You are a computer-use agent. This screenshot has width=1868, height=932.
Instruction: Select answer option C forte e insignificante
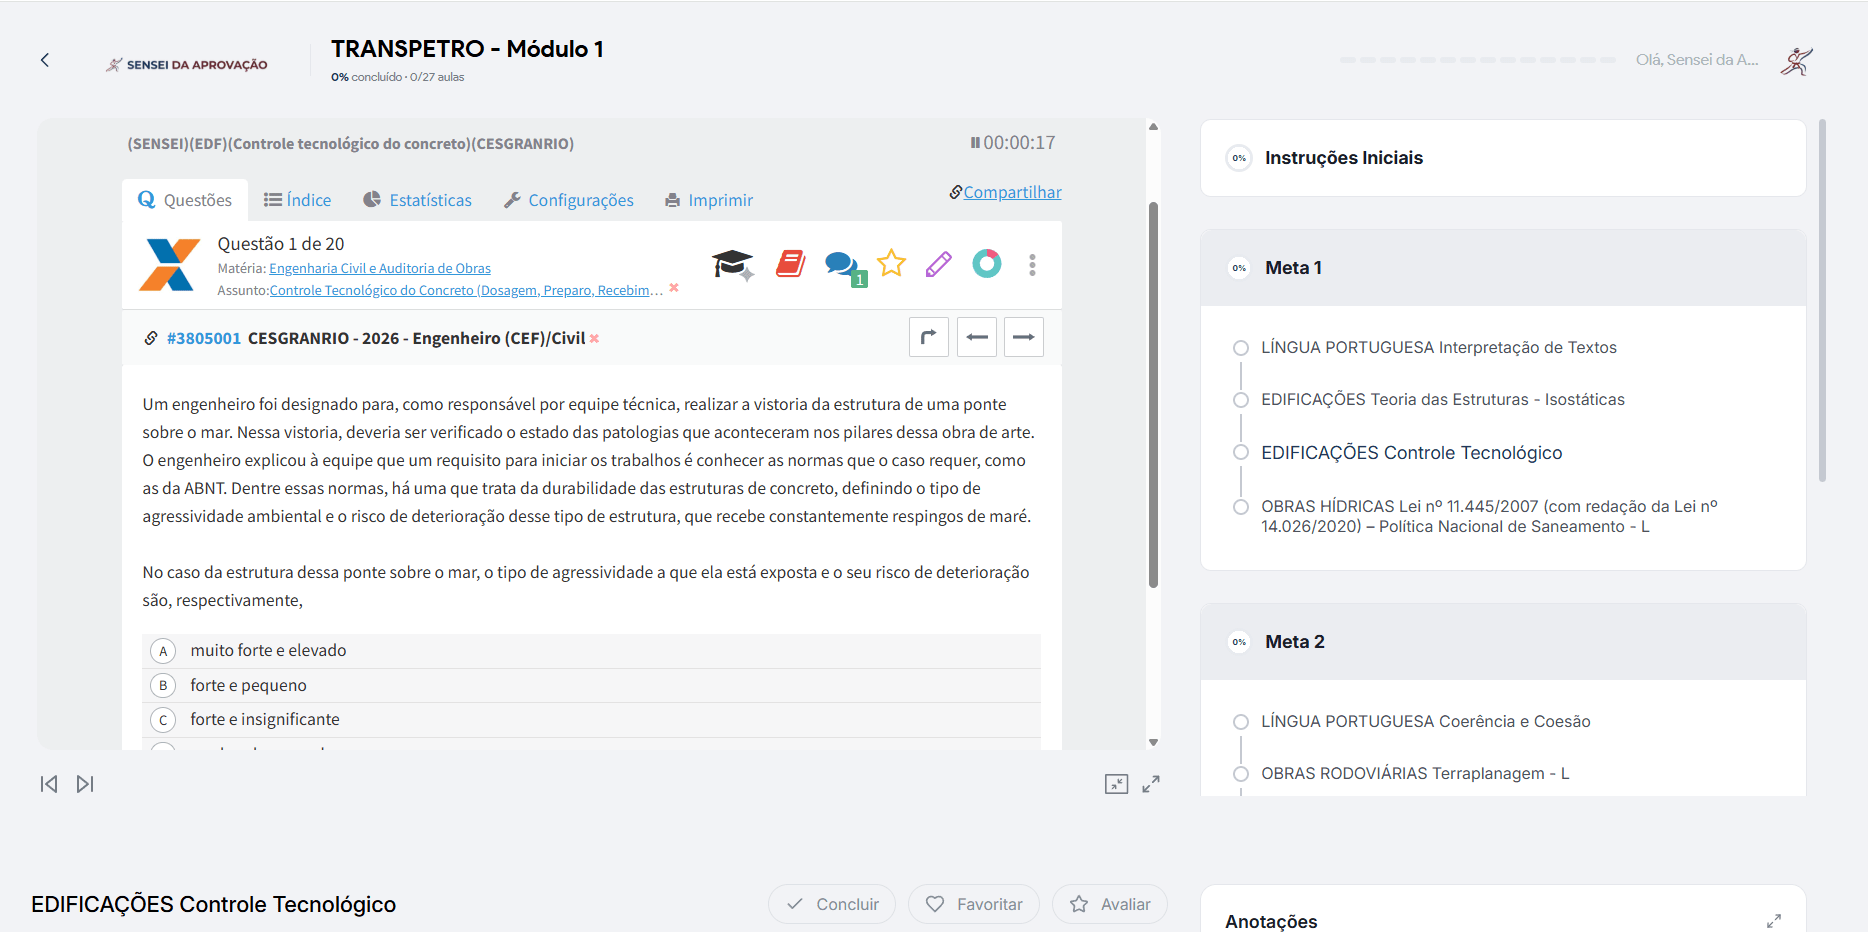(x=591, y=720)
